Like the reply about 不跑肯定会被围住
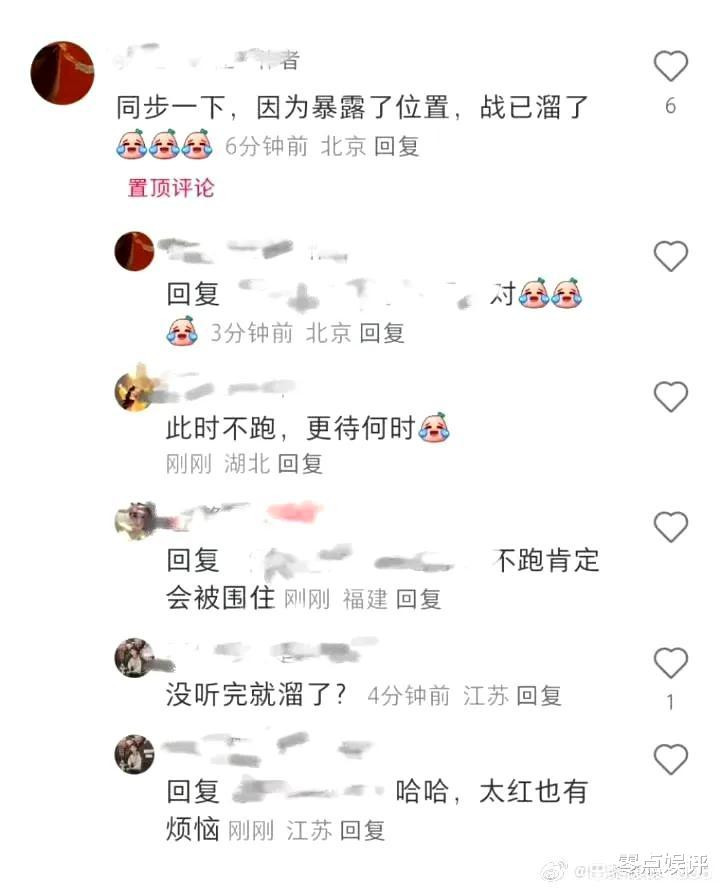 click(671, 527)
